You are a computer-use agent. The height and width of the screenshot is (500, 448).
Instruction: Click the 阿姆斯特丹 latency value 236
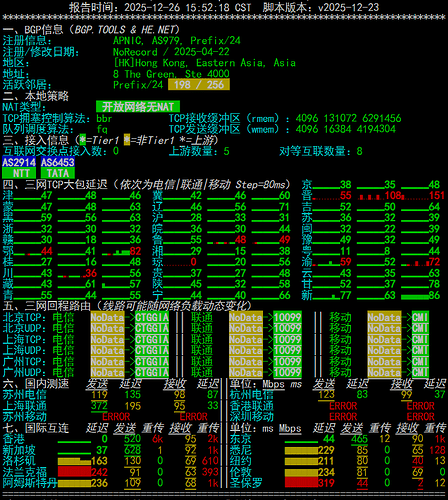coord(99,483)
